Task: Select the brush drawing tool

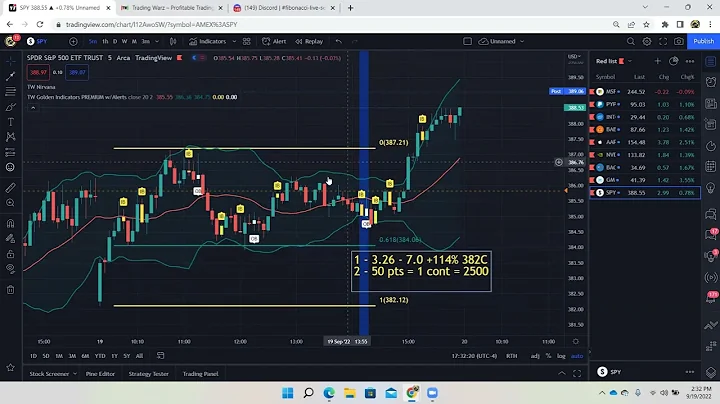Action: (x=11, y=107)
